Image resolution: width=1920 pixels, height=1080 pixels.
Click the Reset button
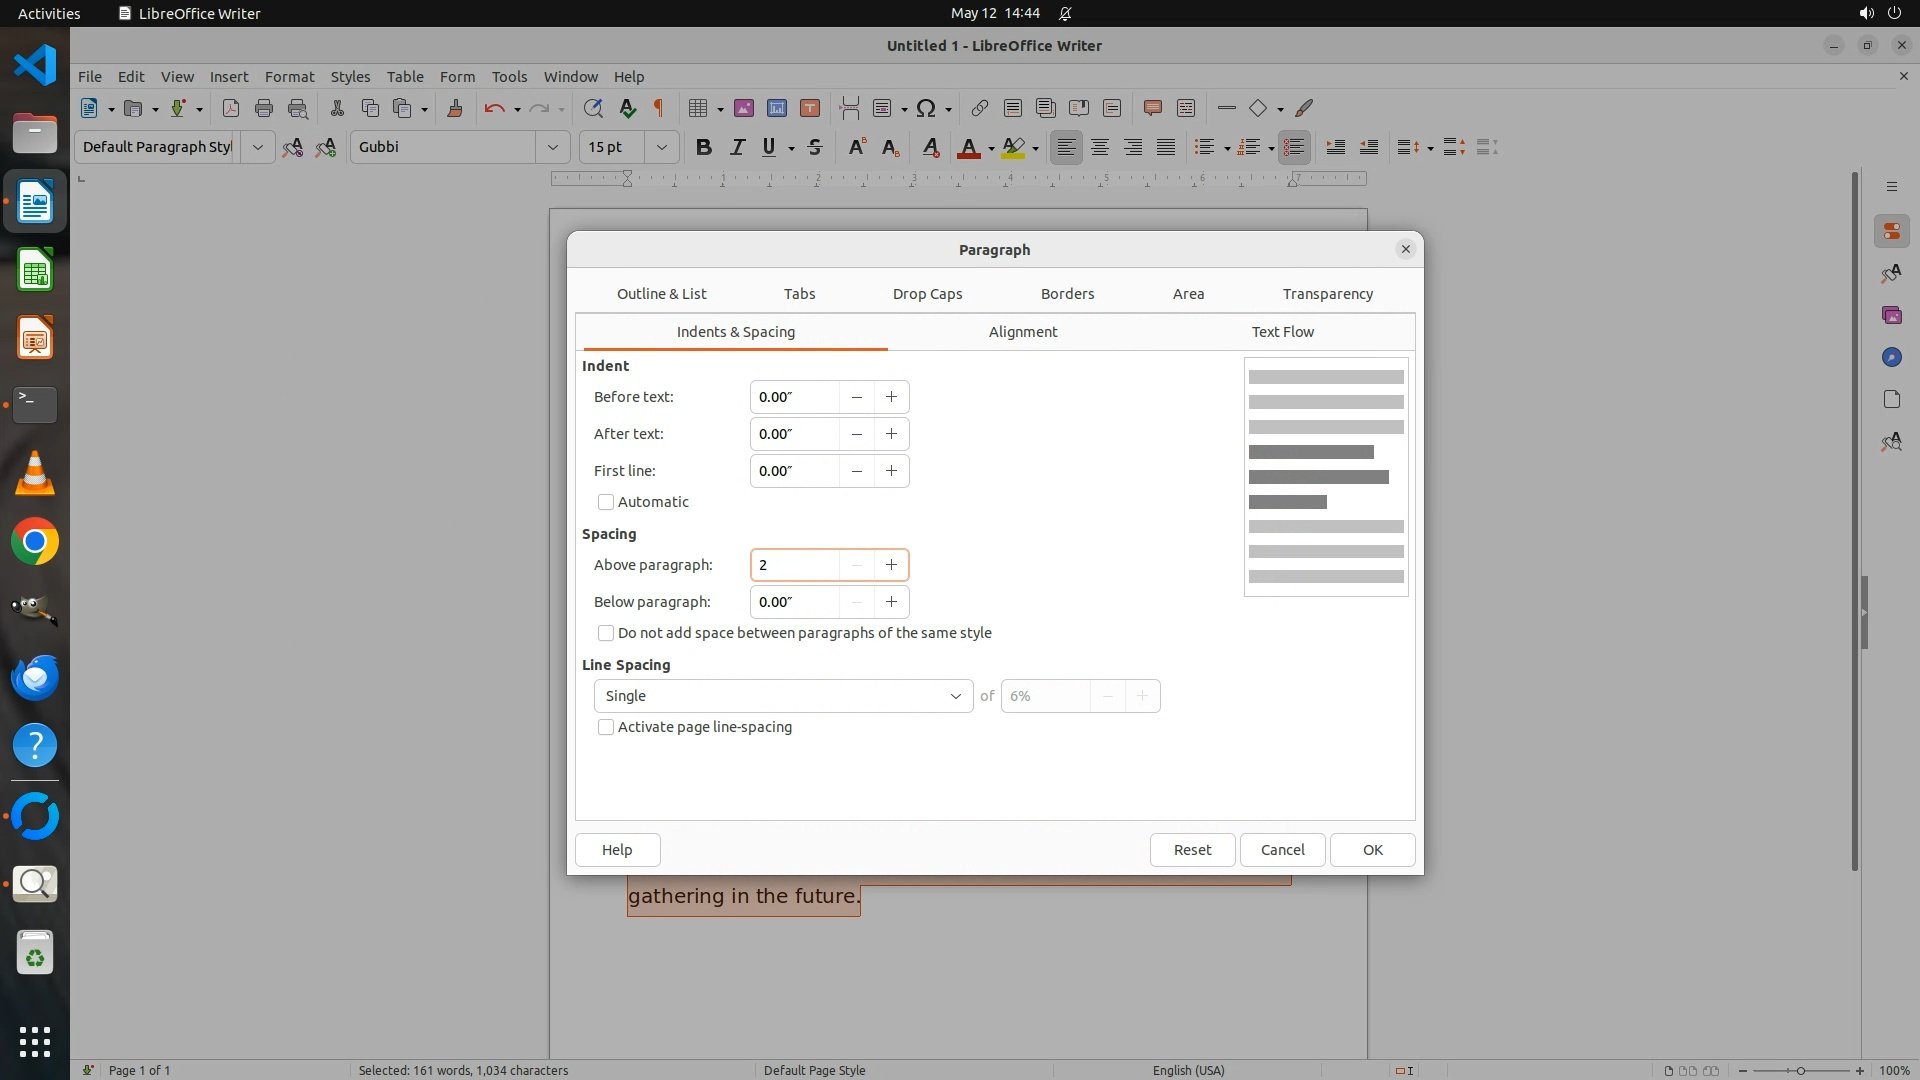(x=1192, y=850)
